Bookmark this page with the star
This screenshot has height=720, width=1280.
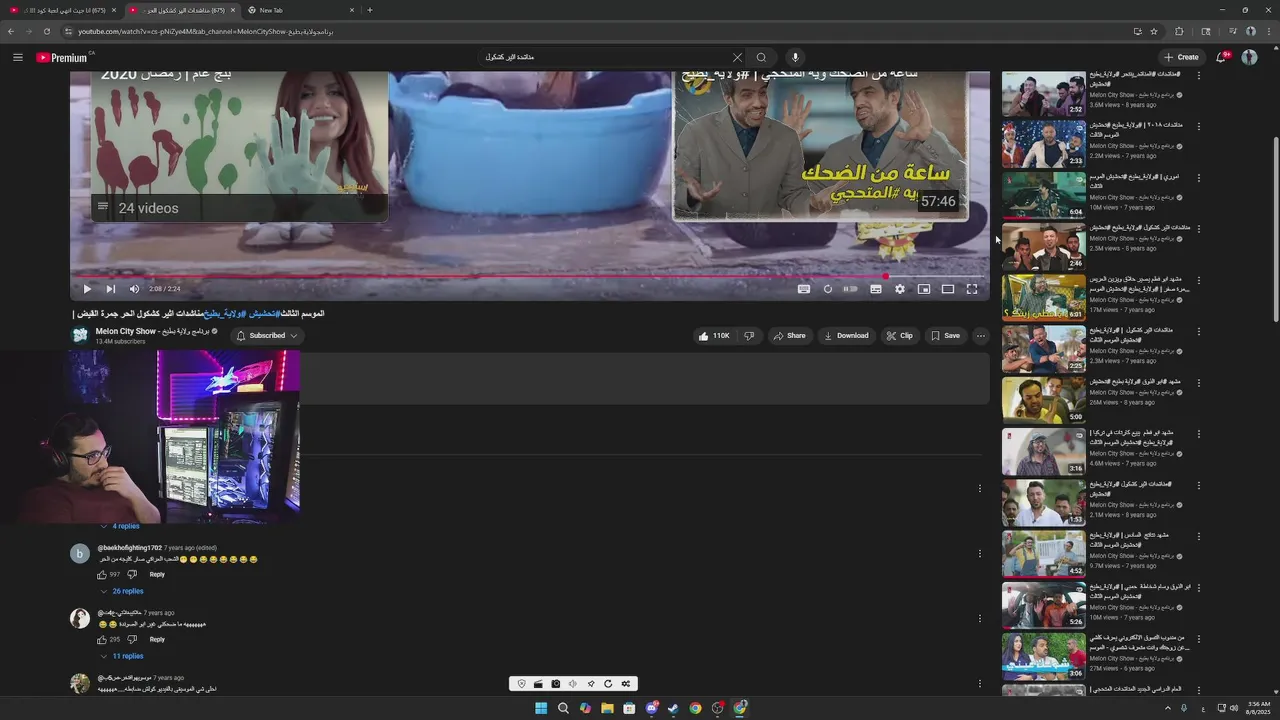(x=1154, y=31)
